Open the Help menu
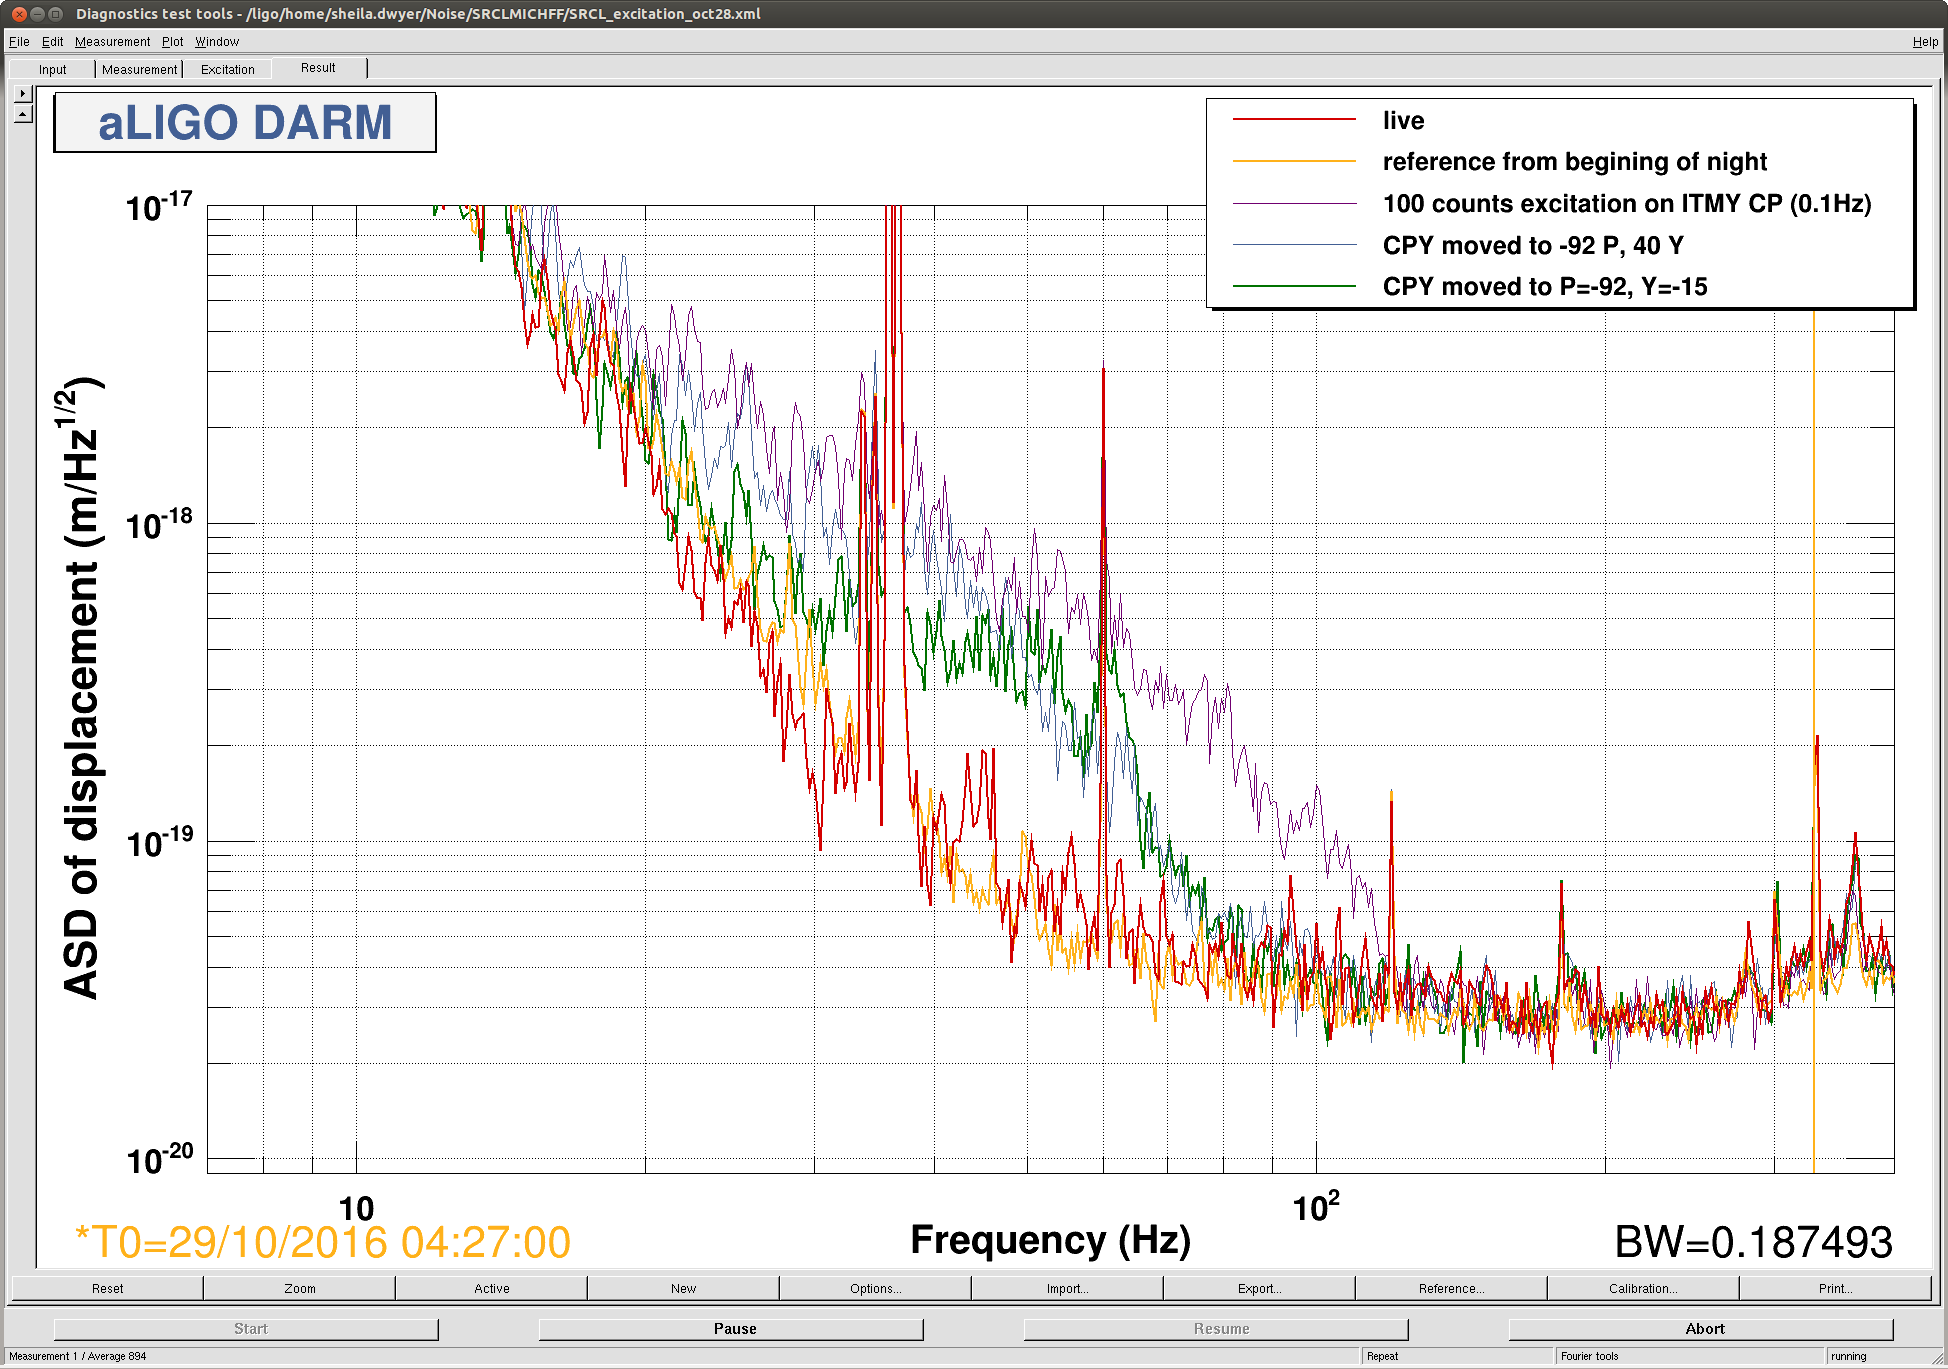 1925,42
